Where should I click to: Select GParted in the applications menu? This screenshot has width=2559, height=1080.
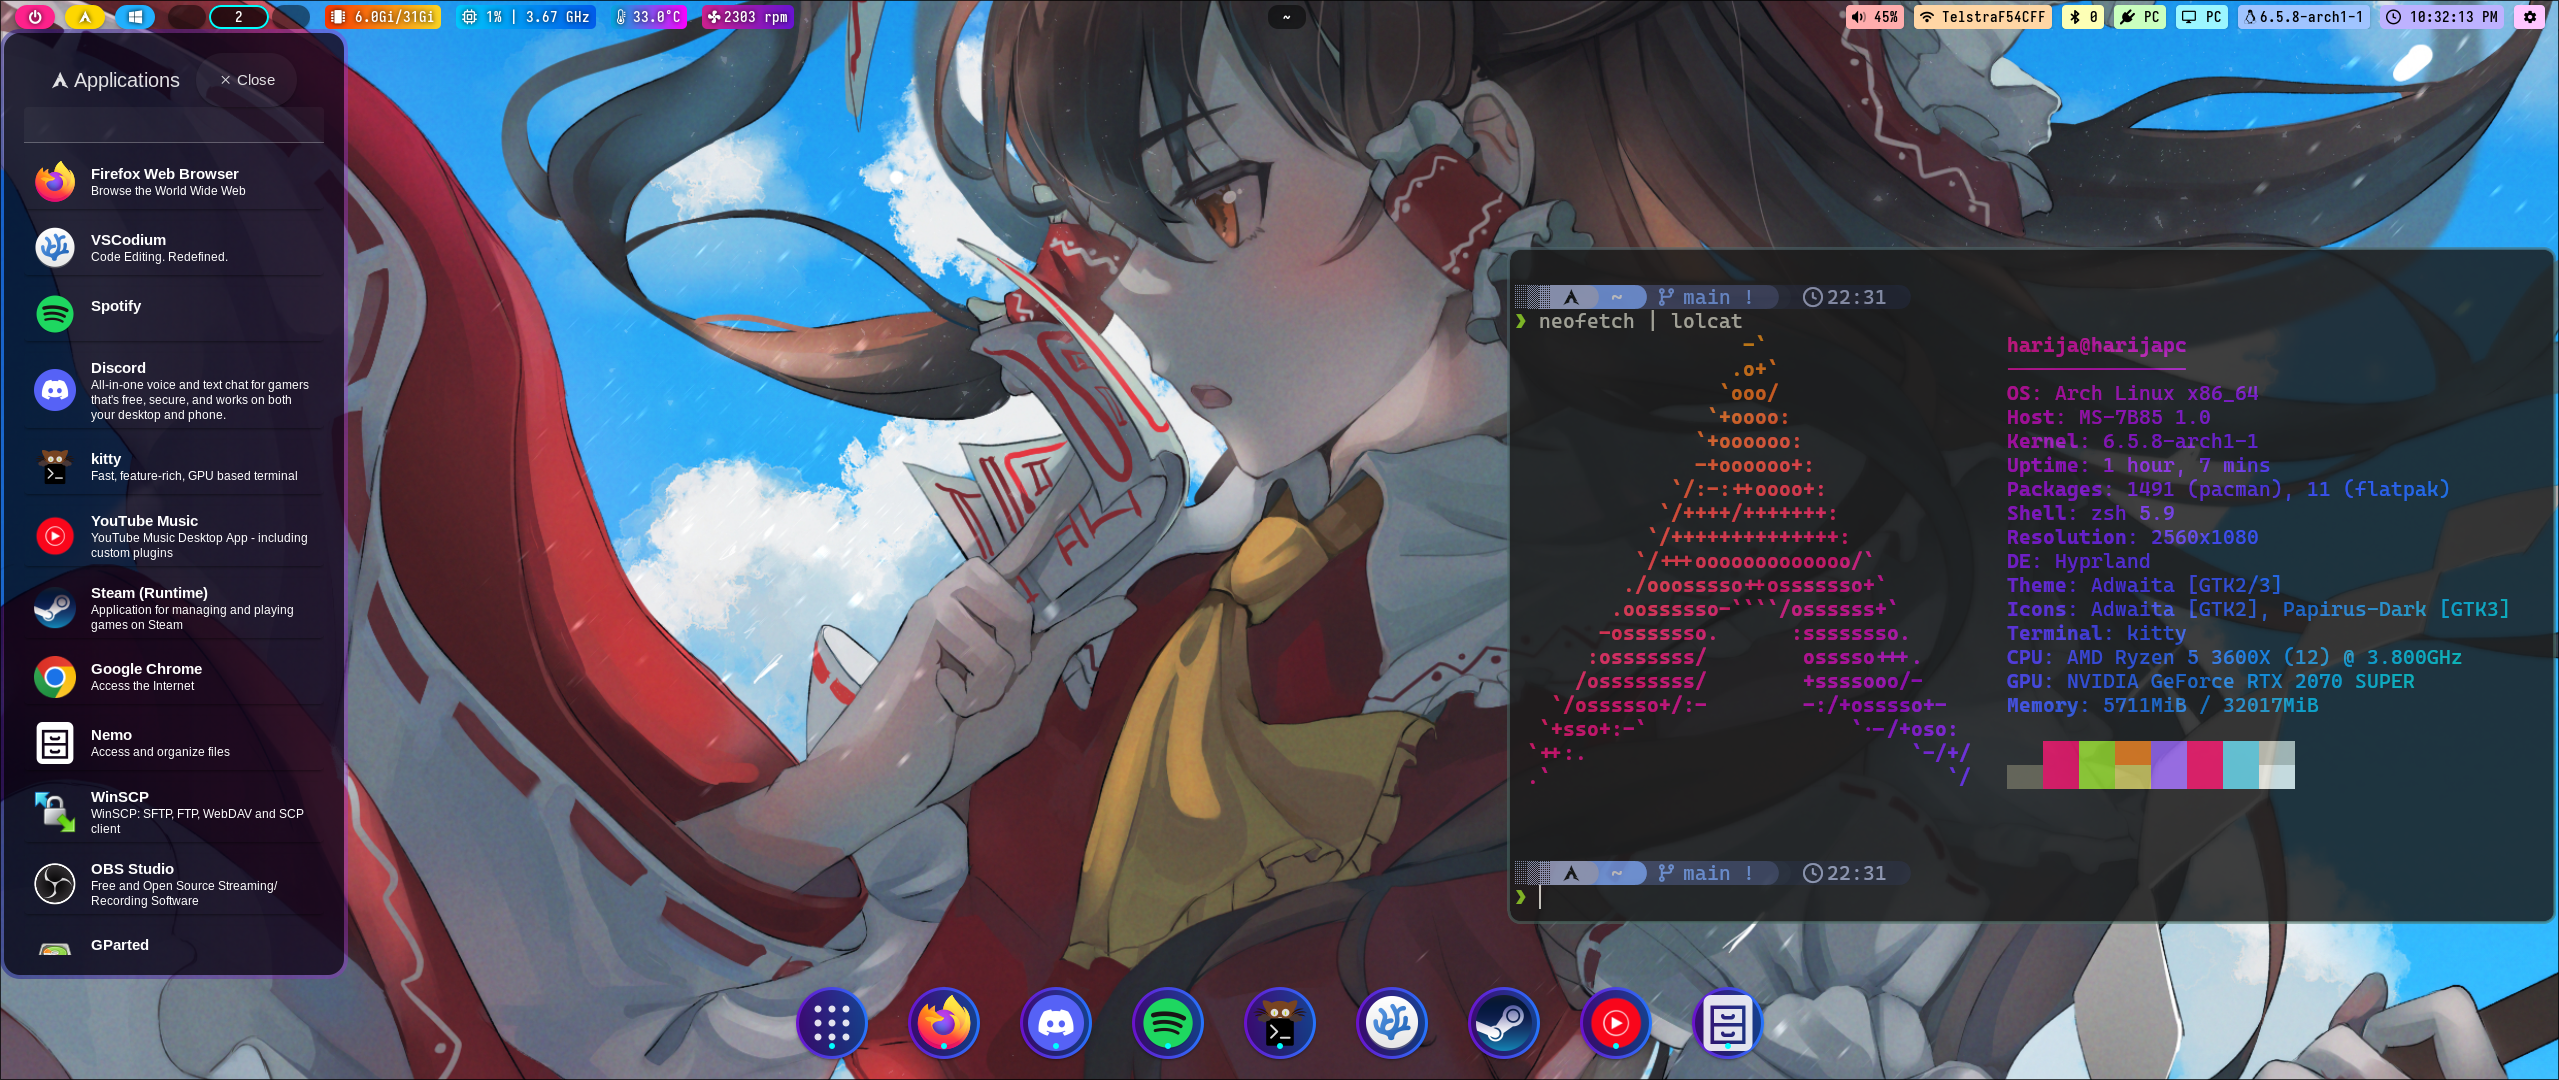pyautogui.click(x=120, y=944)
